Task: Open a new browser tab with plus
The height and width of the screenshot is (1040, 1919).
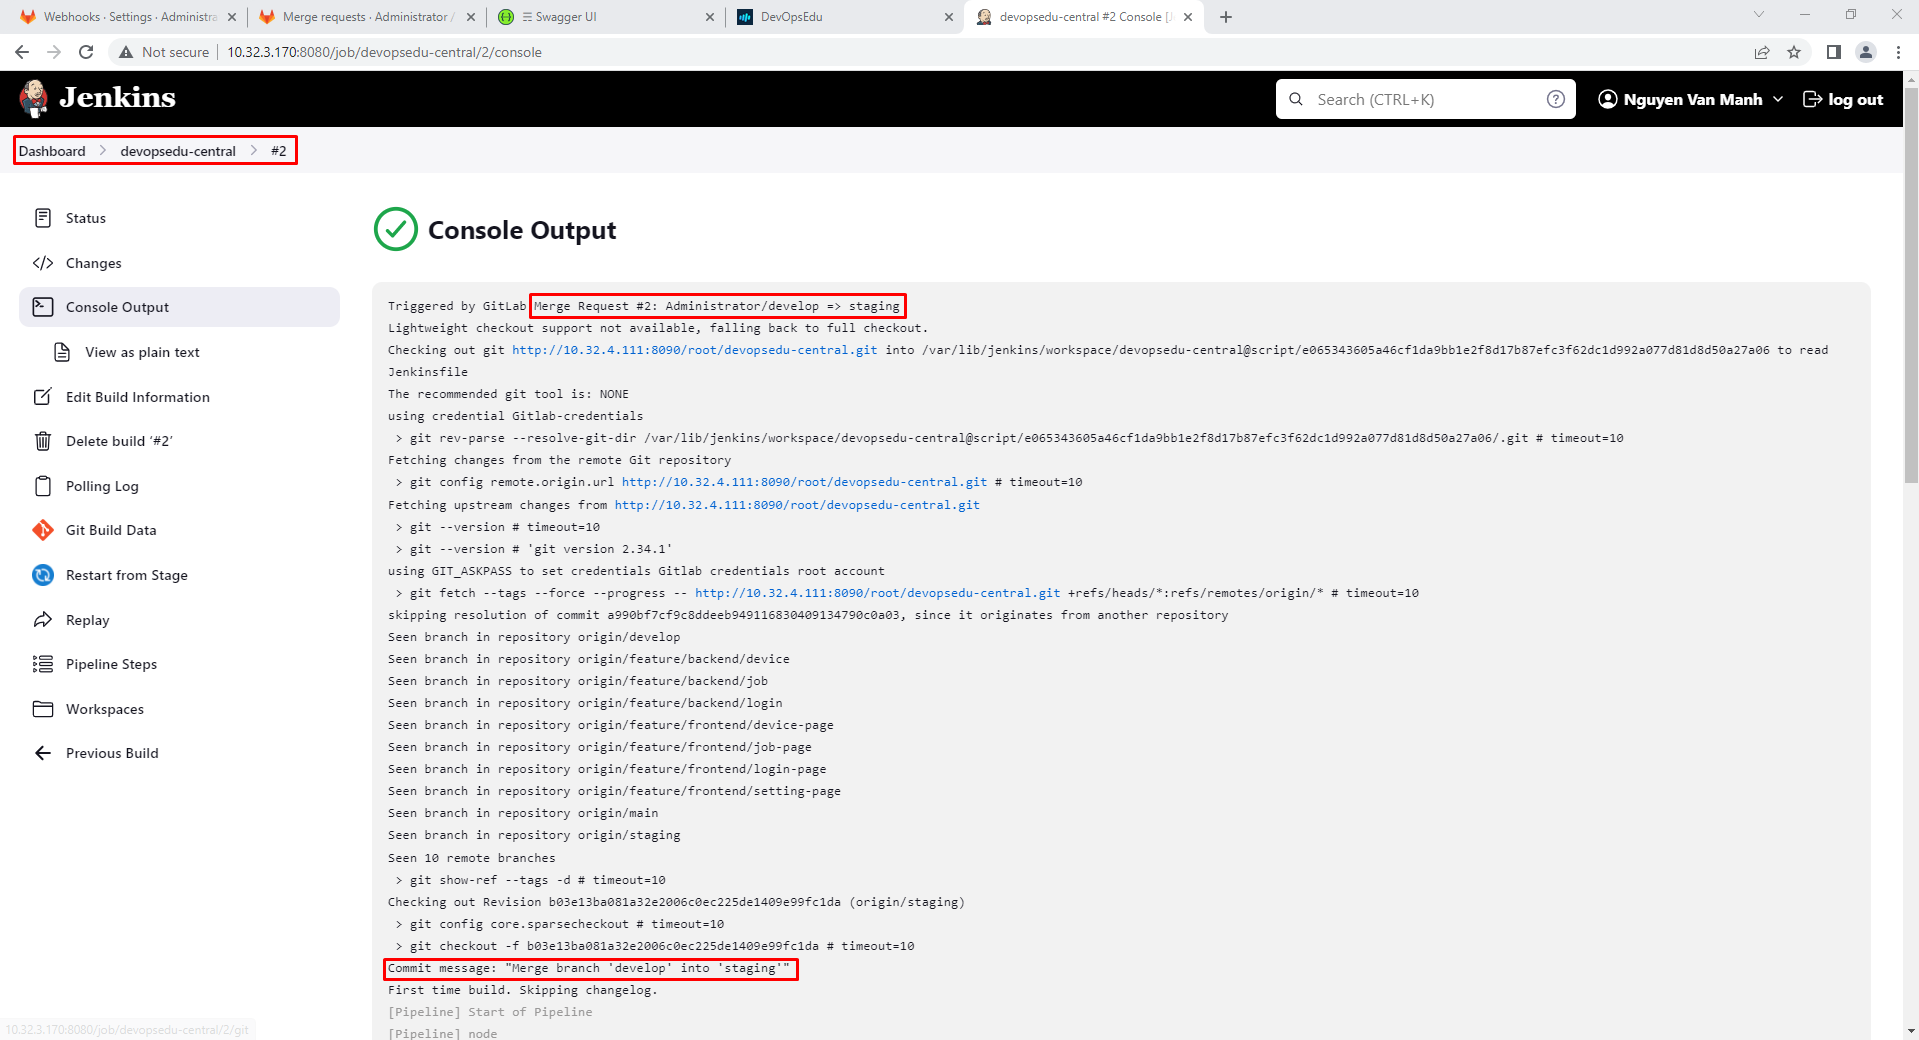Action: 1226,17
